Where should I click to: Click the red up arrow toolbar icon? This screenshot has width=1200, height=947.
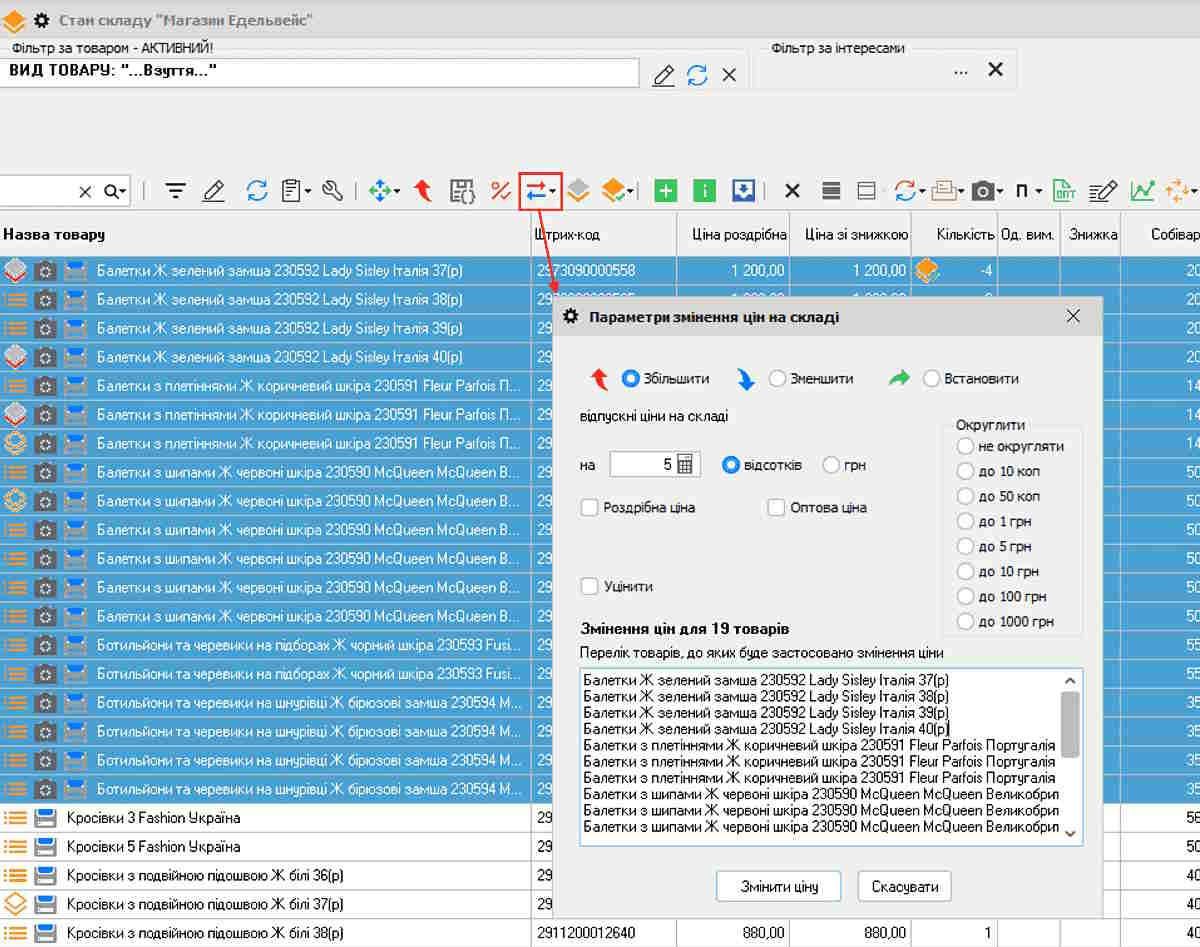pyautogui.click(x=423, y=190)
